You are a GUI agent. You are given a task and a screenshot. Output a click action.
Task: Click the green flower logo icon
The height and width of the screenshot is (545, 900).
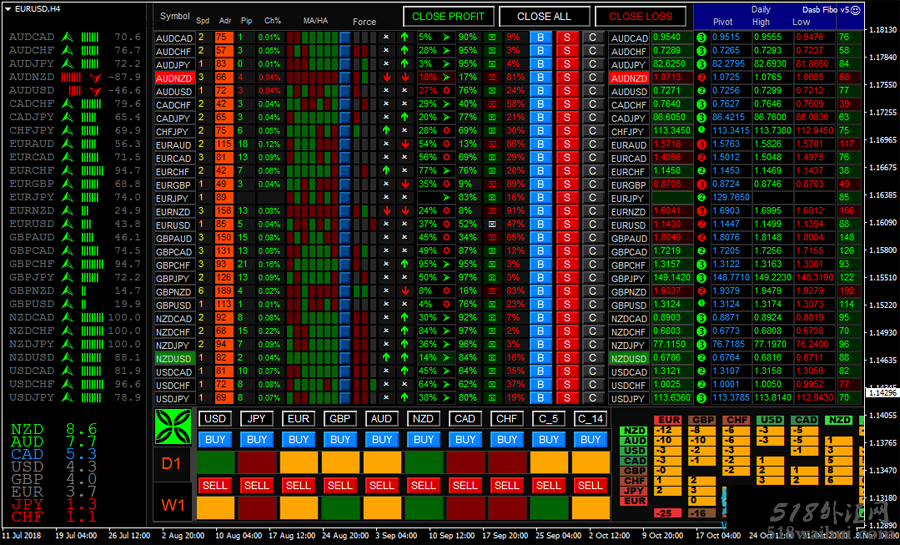173,426
